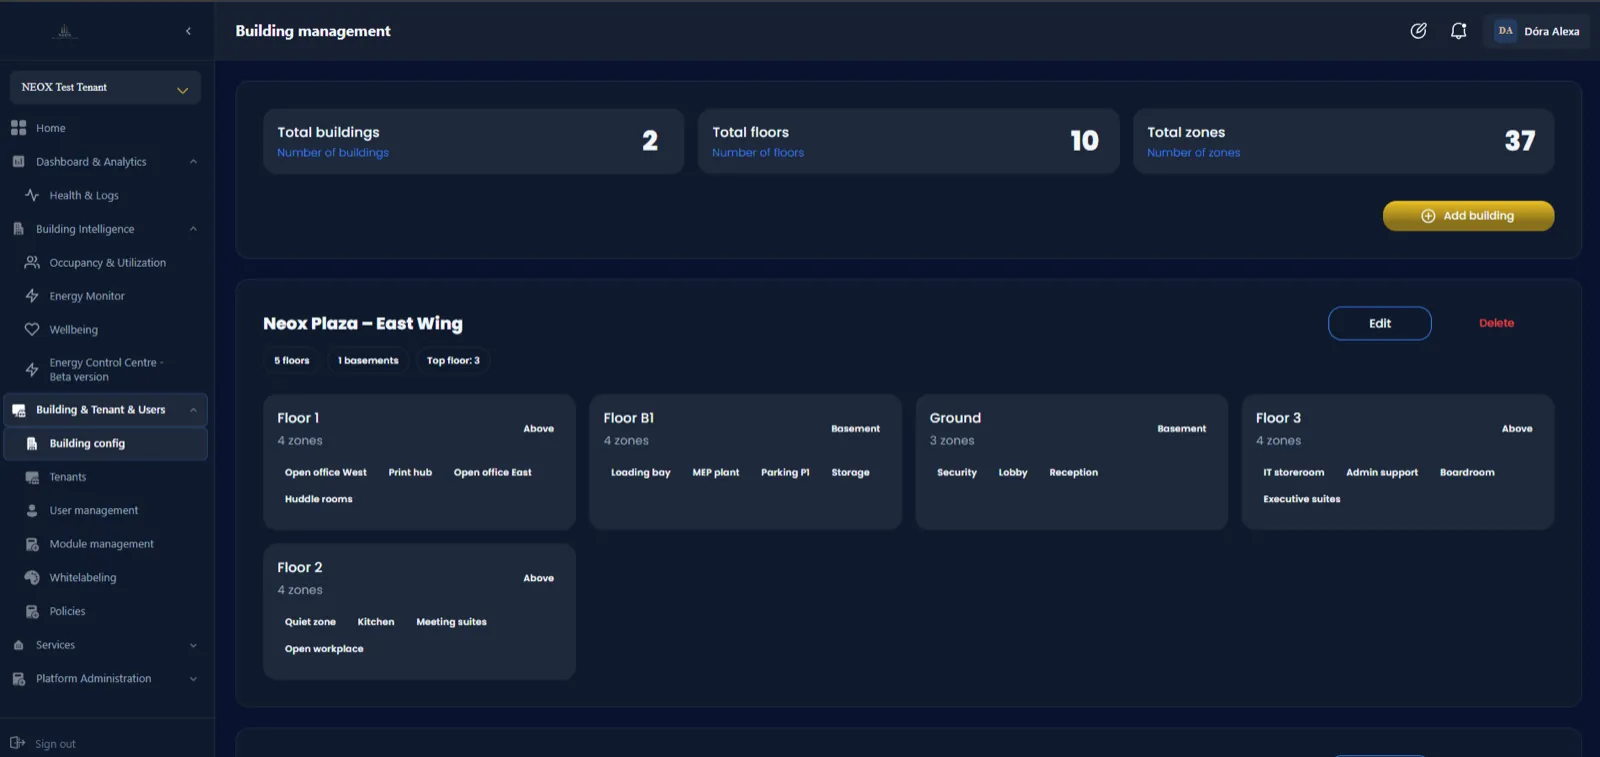Click the Platform Administration icon
The image size is (1600, 757).
click(18, 678)
